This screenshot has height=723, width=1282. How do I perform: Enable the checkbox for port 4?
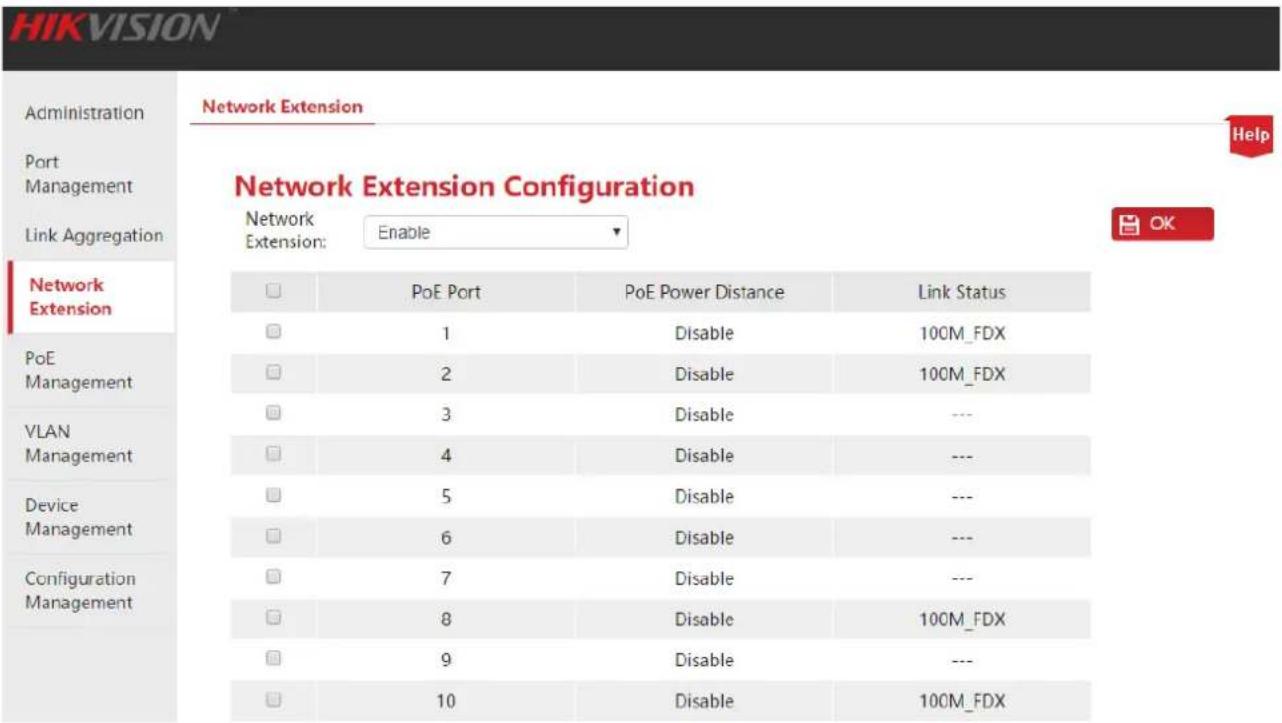point(273,454)
